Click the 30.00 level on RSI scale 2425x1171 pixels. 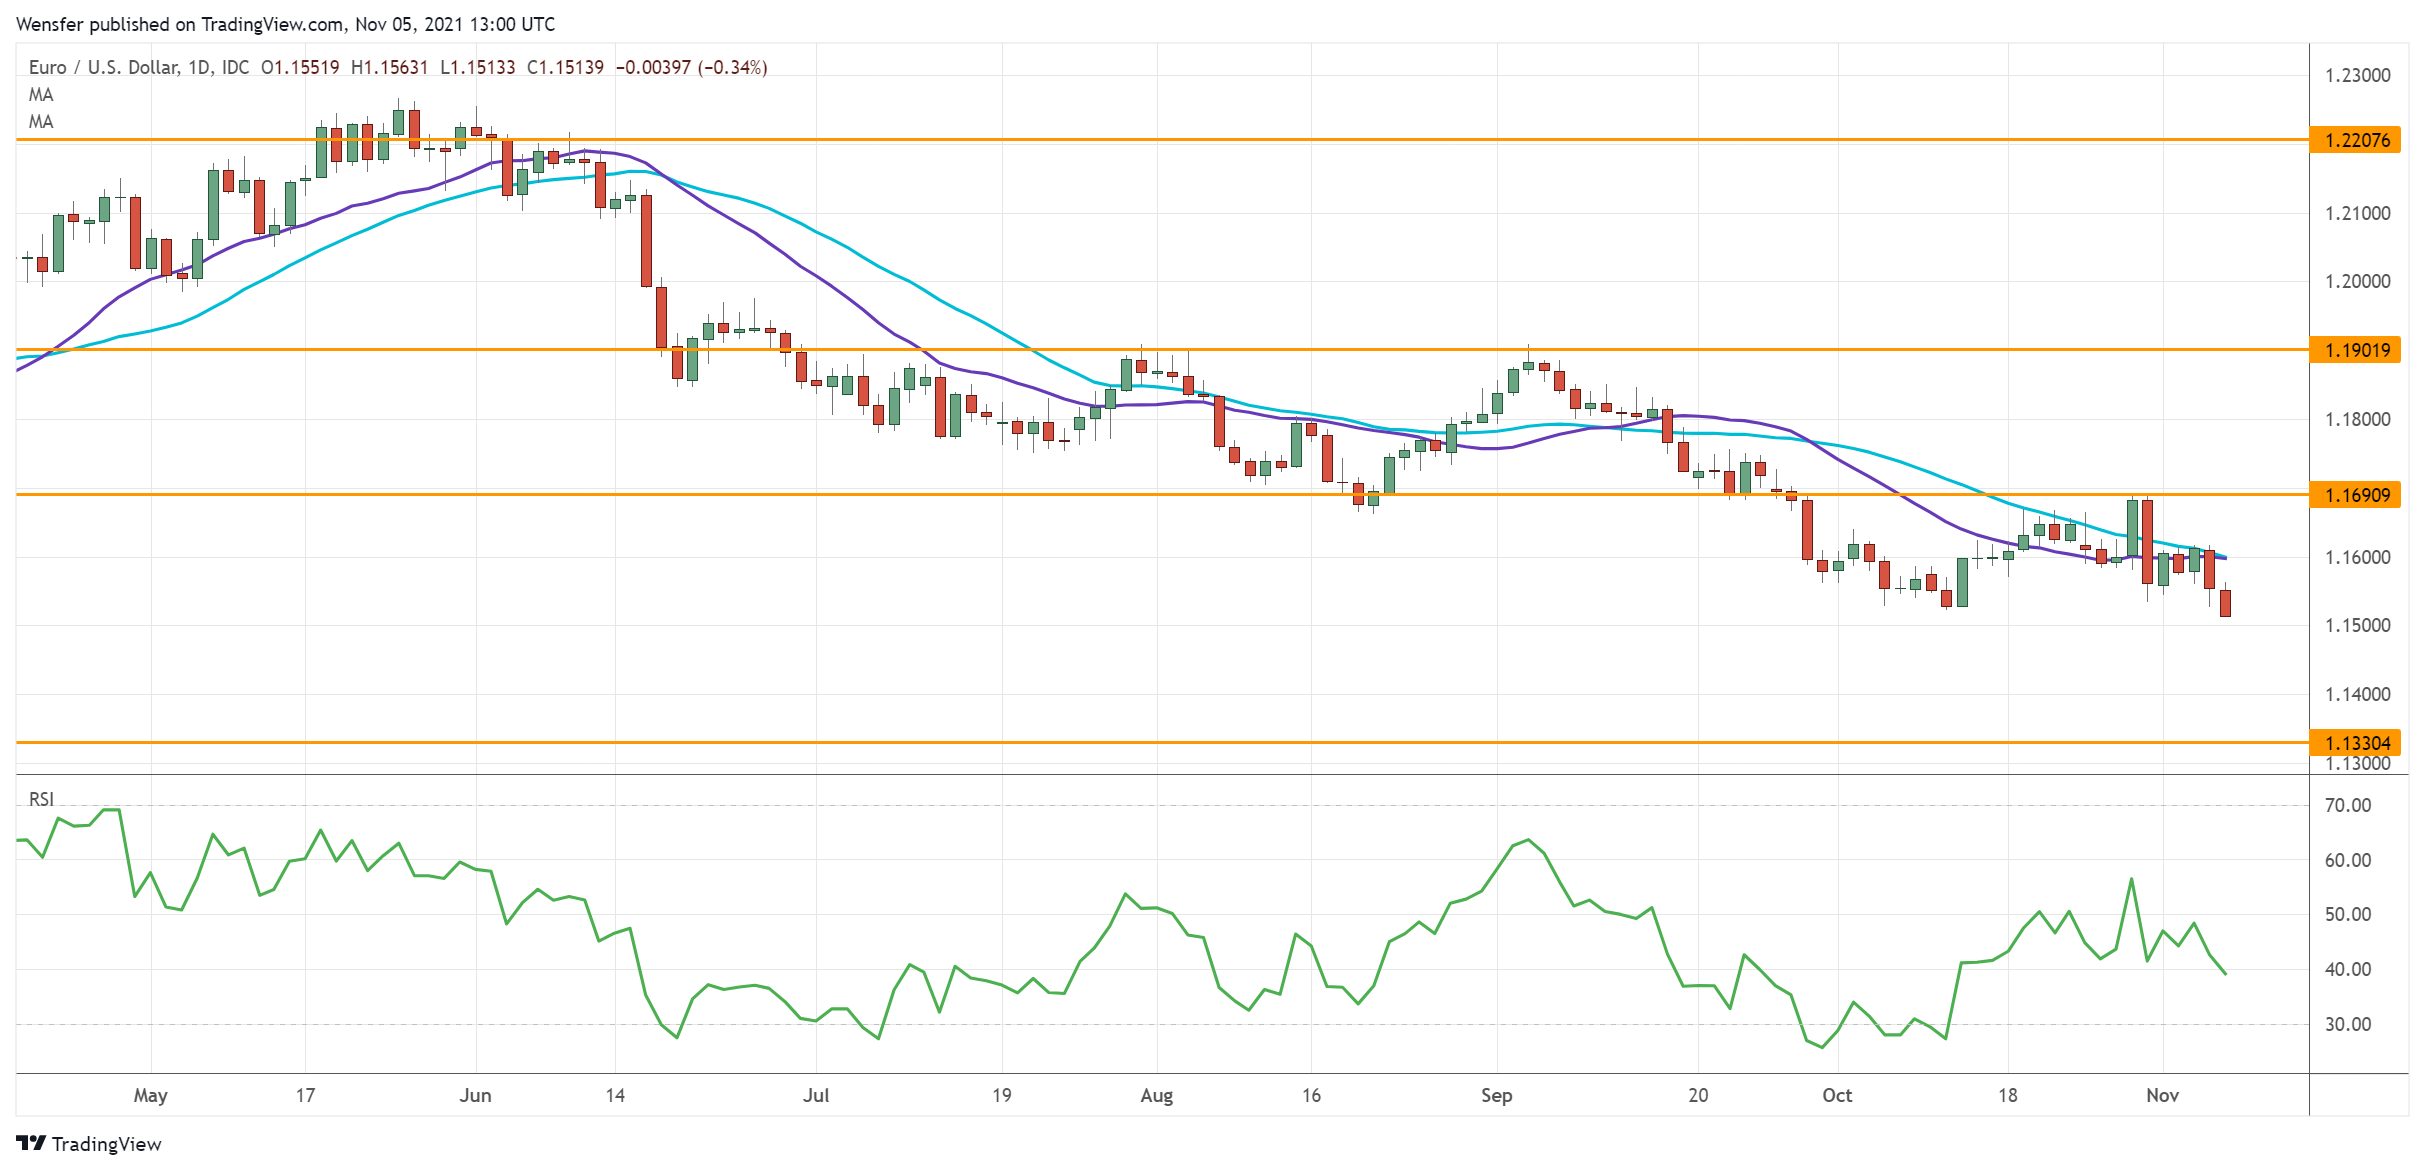pos(2347,1024)
